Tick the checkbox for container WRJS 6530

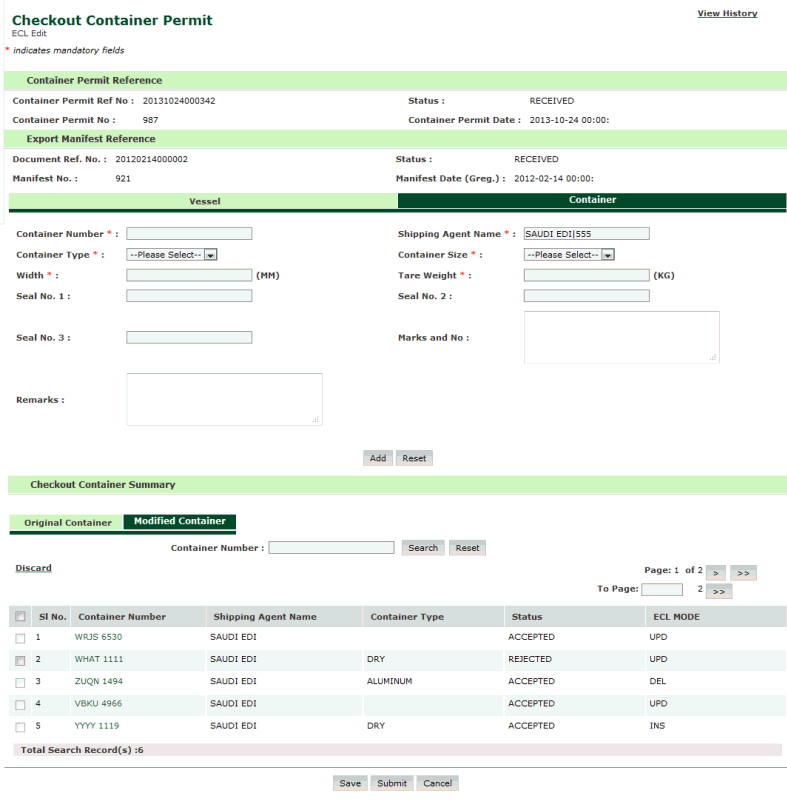(20, 638)
